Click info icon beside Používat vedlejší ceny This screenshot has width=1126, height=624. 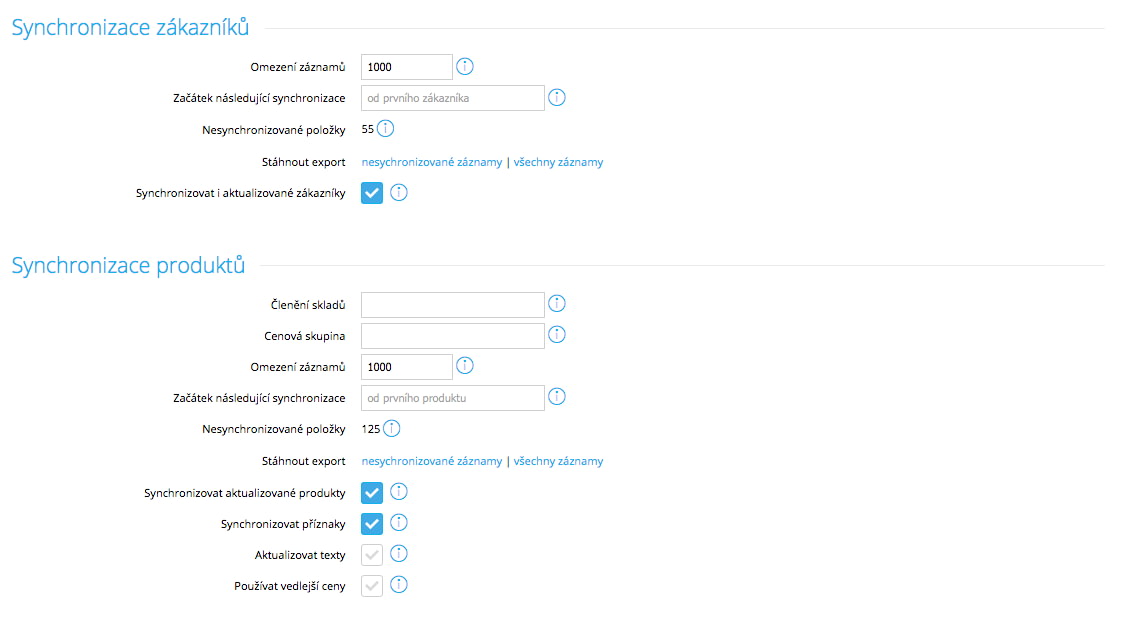399,585
